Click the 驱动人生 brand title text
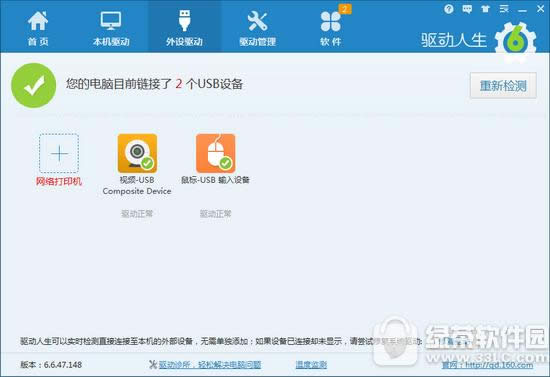This screenshot has height=377, width=550. tap(454, 40)
